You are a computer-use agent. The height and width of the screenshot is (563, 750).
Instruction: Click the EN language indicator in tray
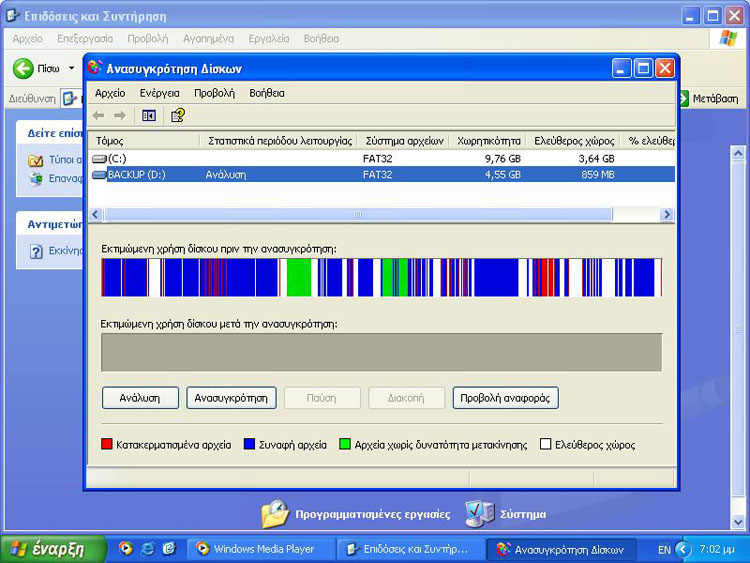pos(664,550)
